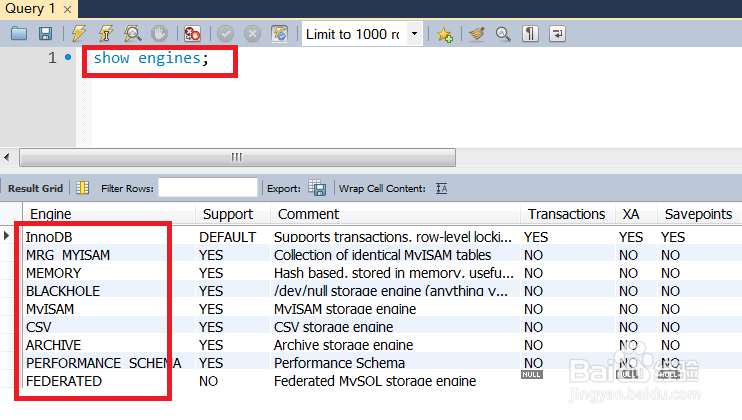
Task: Select the MRG_MYISAM engine cell
Action: pyautogui.click(x=109, y=255)
